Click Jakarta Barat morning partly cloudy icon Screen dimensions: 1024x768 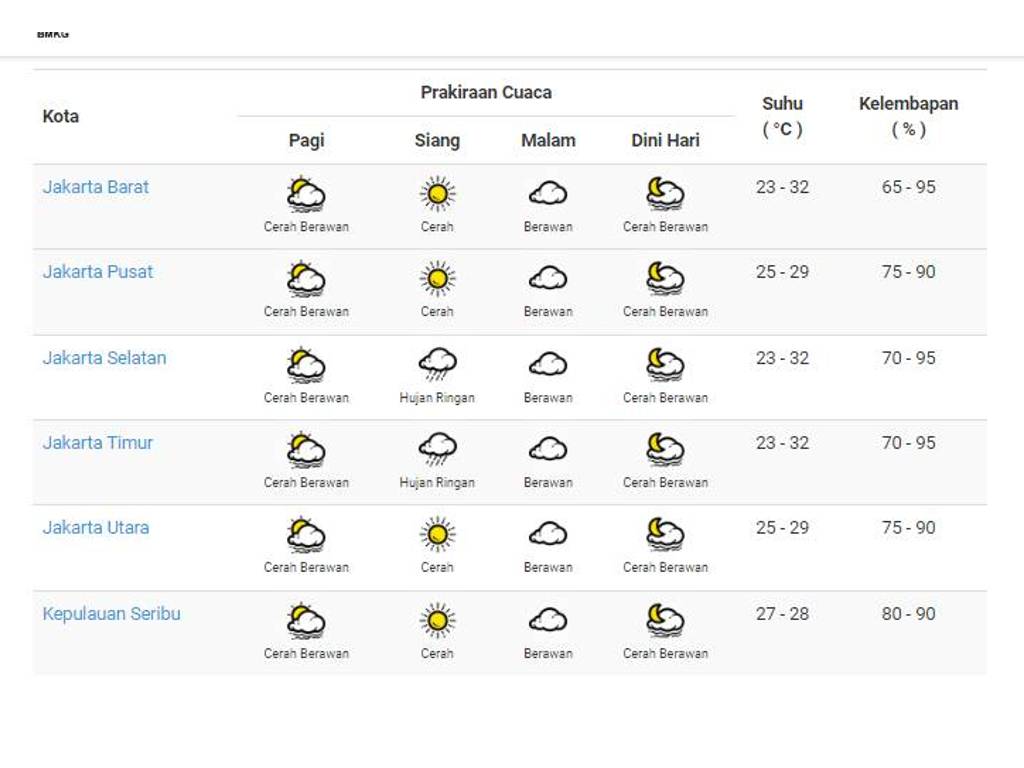tap(306, 194)
